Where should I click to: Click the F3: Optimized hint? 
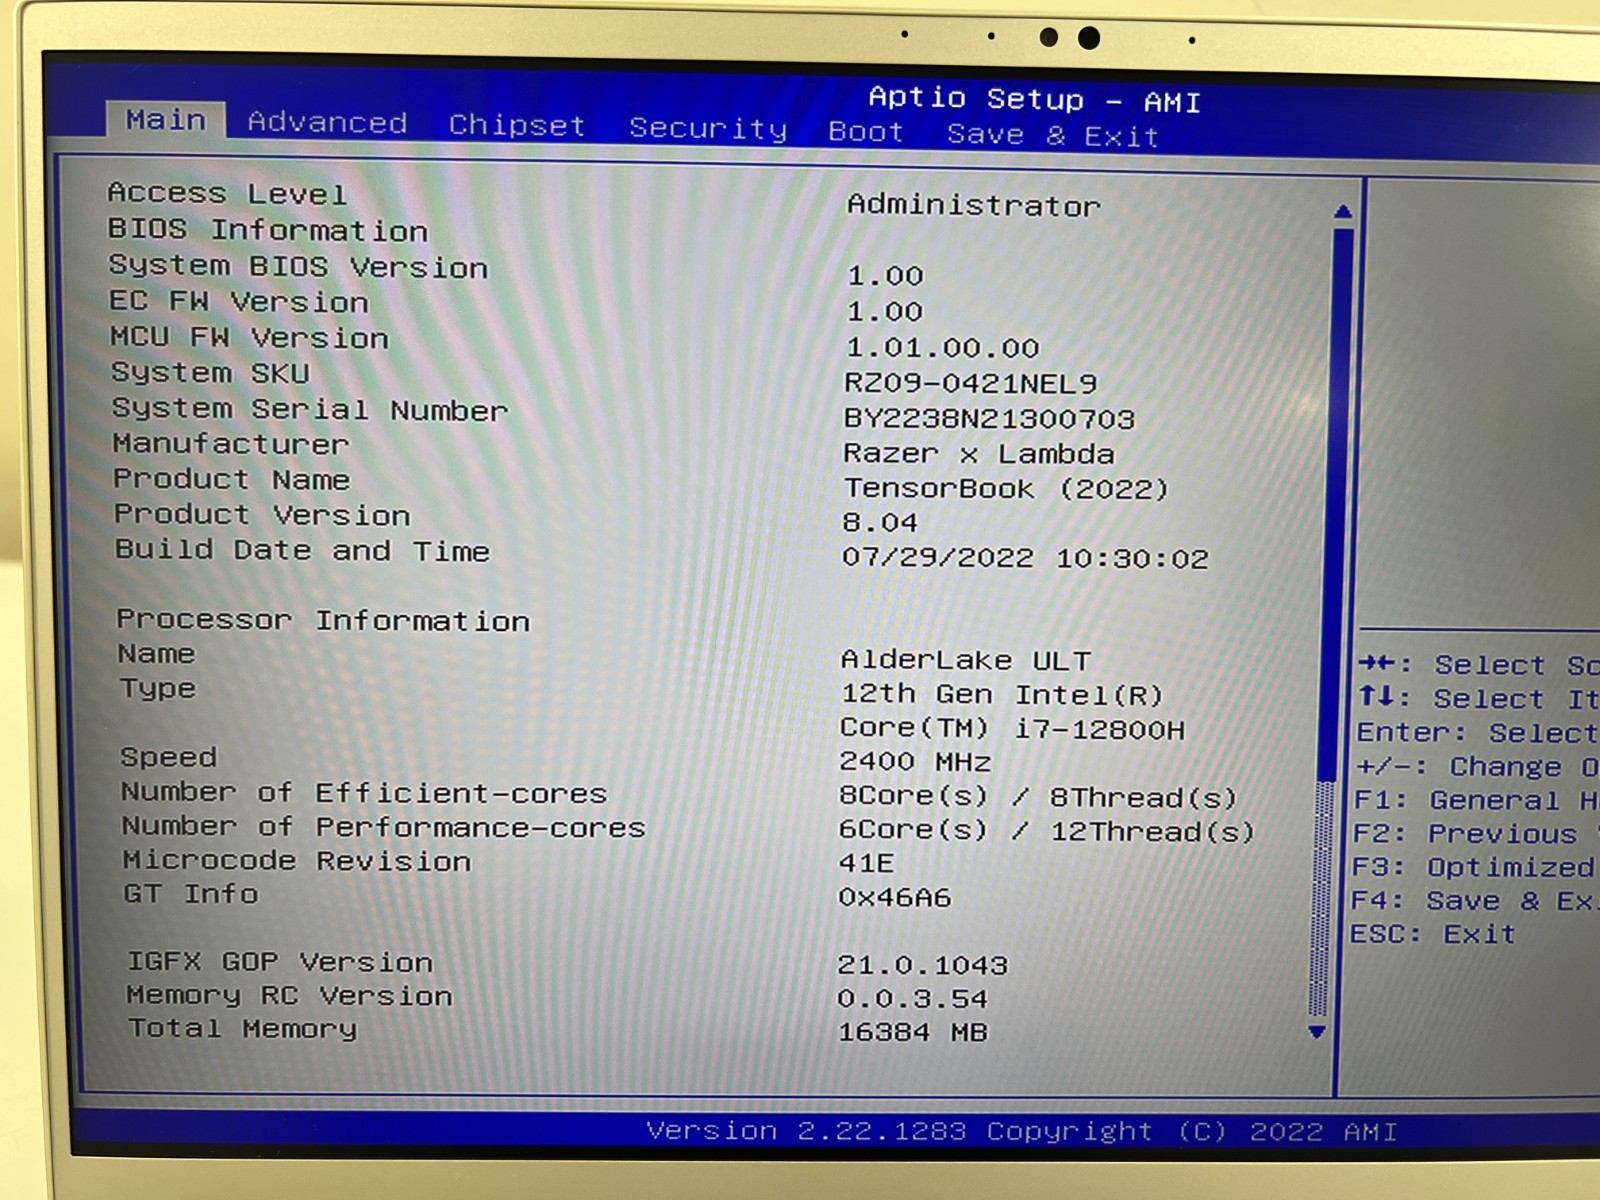[x=1475, y=867]
